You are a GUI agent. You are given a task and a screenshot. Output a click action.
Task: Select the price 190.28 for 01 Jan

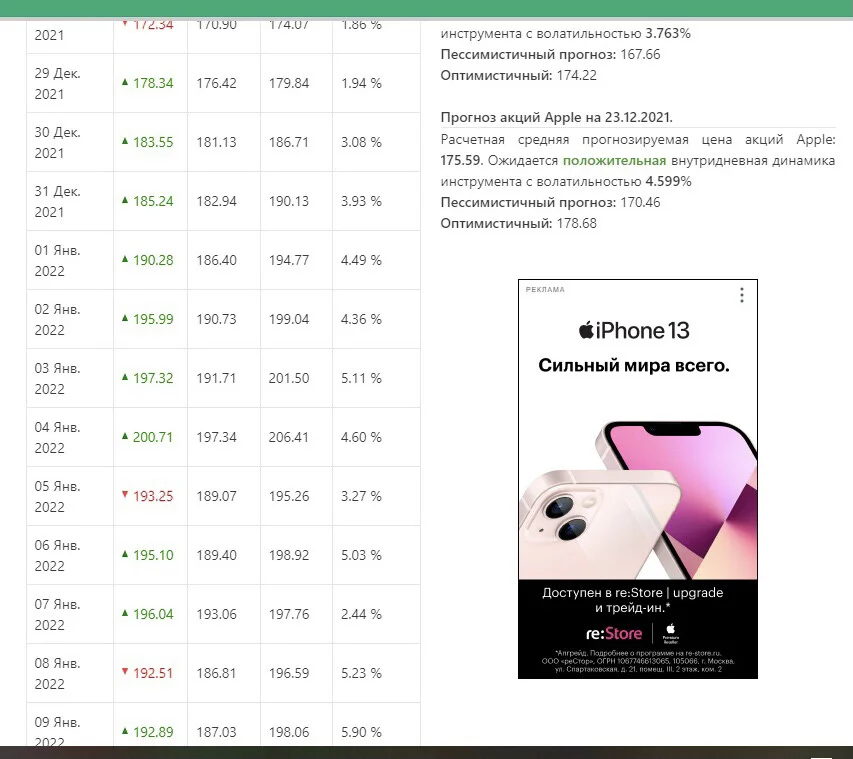[153, 260]
